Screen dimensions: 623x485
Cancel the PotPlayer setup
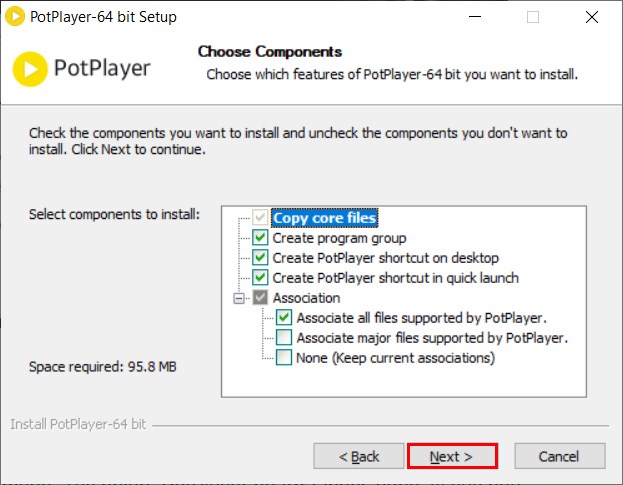click(560, 456)
